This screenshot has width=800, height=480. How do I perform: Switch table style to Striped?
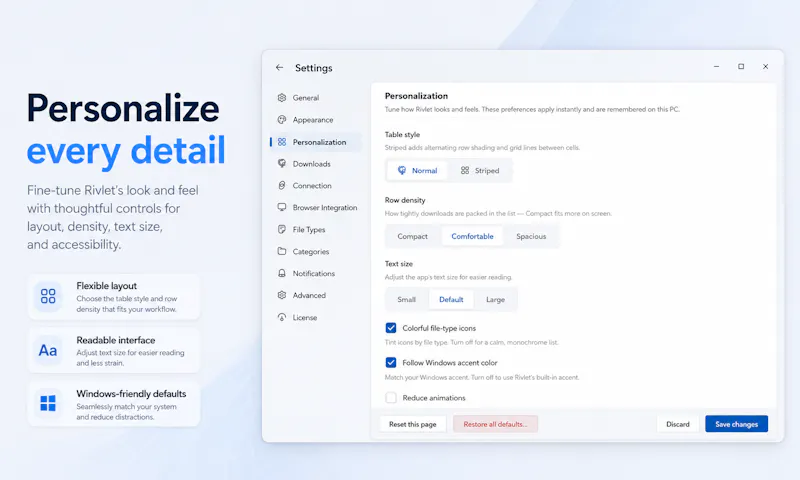[480, 170]
